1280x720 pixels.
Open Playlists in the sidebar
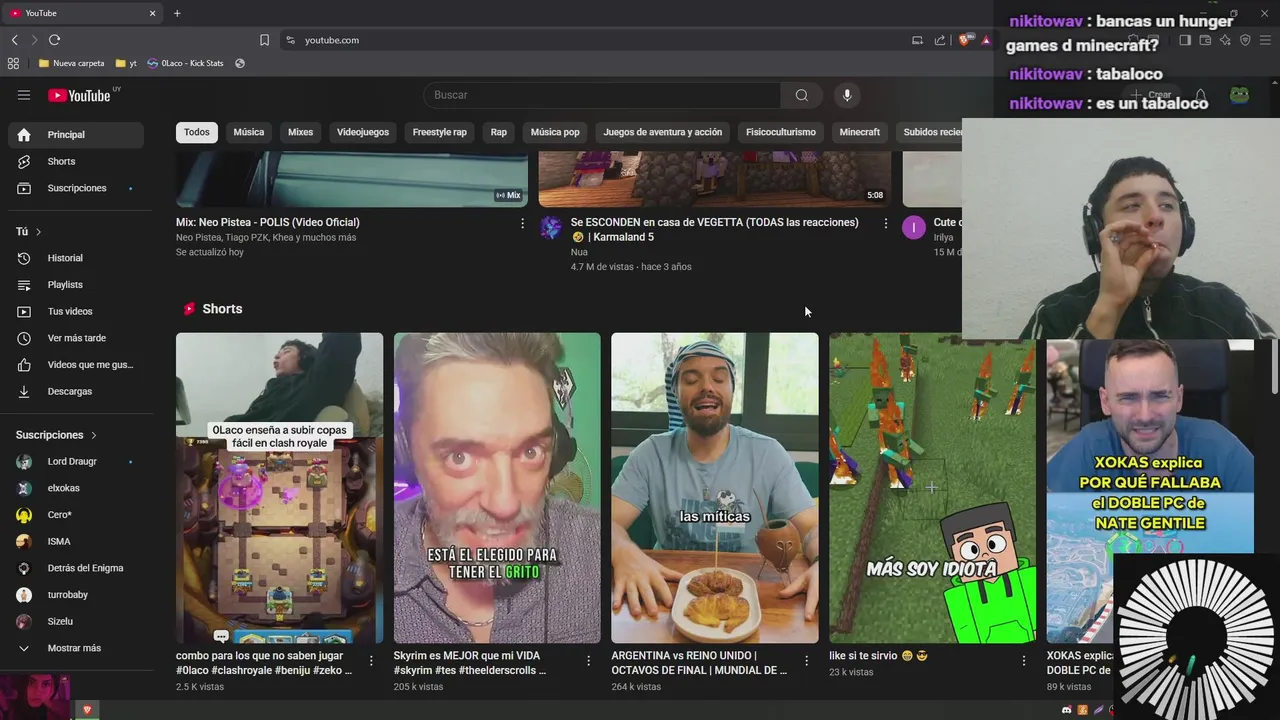coord(76,285)
